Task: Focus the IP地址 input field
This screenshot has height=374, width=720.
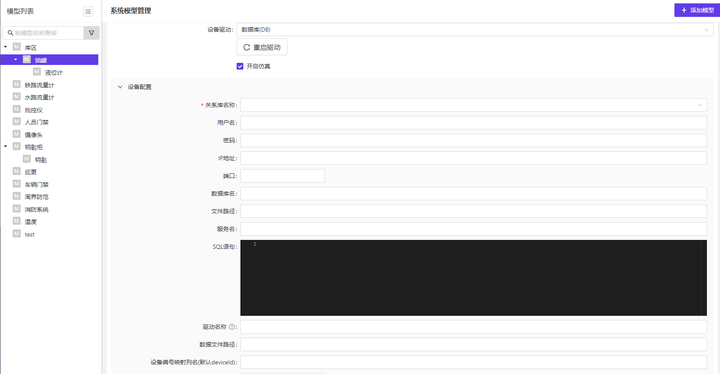Action: [x=473, y=158]
